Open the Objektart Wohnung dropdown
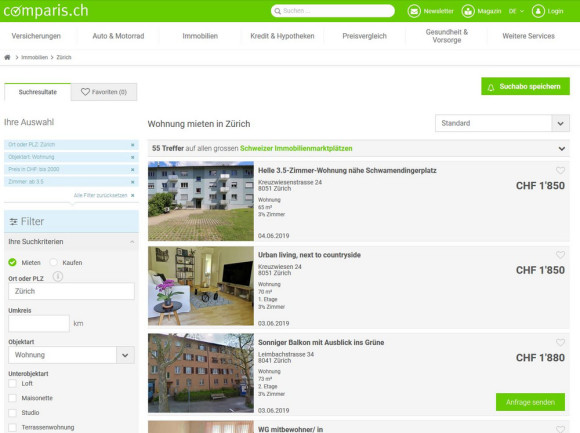Screen dimensions: 580x433 [71, 355]
